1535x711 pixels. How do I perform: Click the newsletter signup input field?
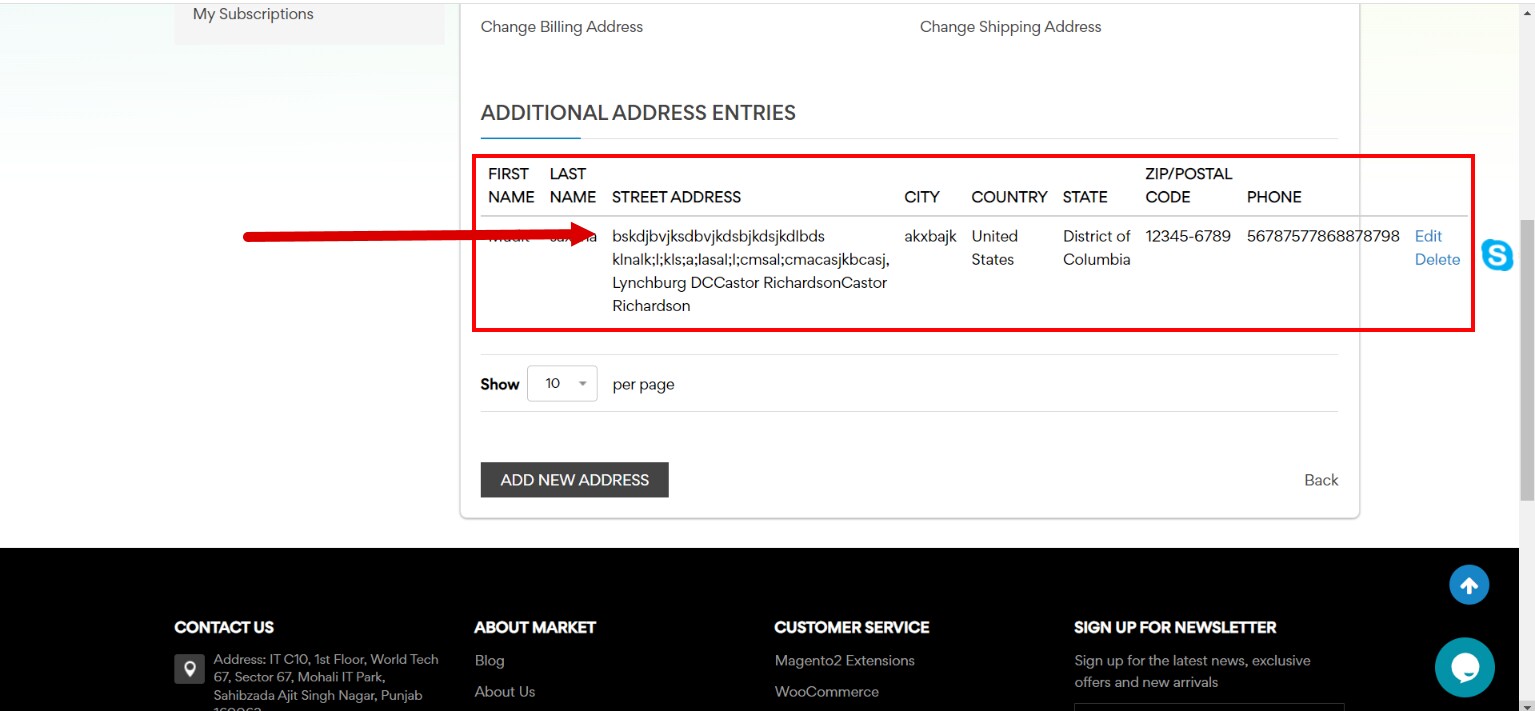(x=1208, y=708)
